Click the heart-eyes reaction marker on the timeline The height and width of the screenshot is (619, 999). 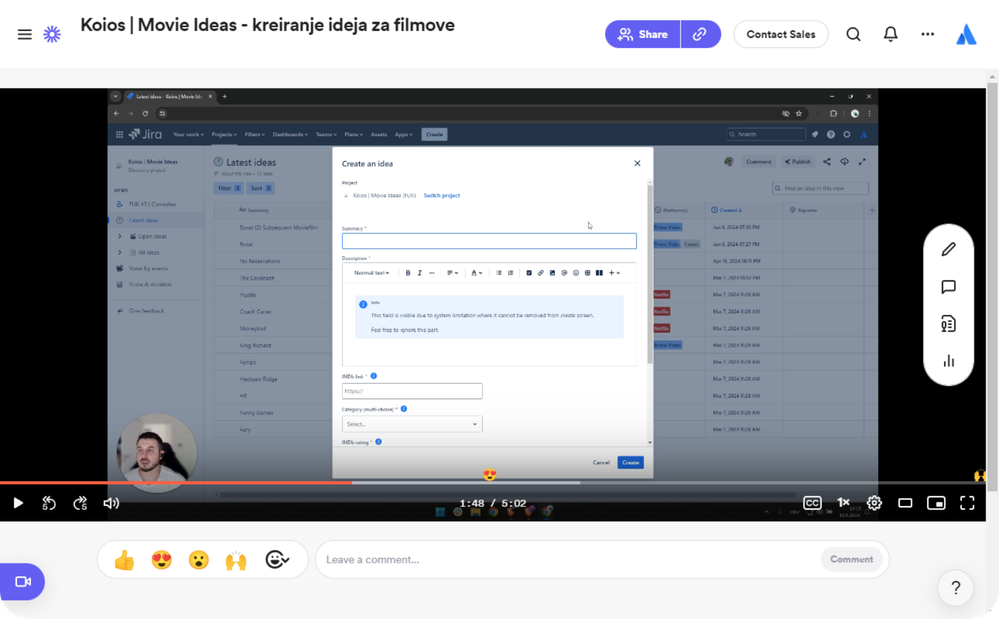[489, 474]
